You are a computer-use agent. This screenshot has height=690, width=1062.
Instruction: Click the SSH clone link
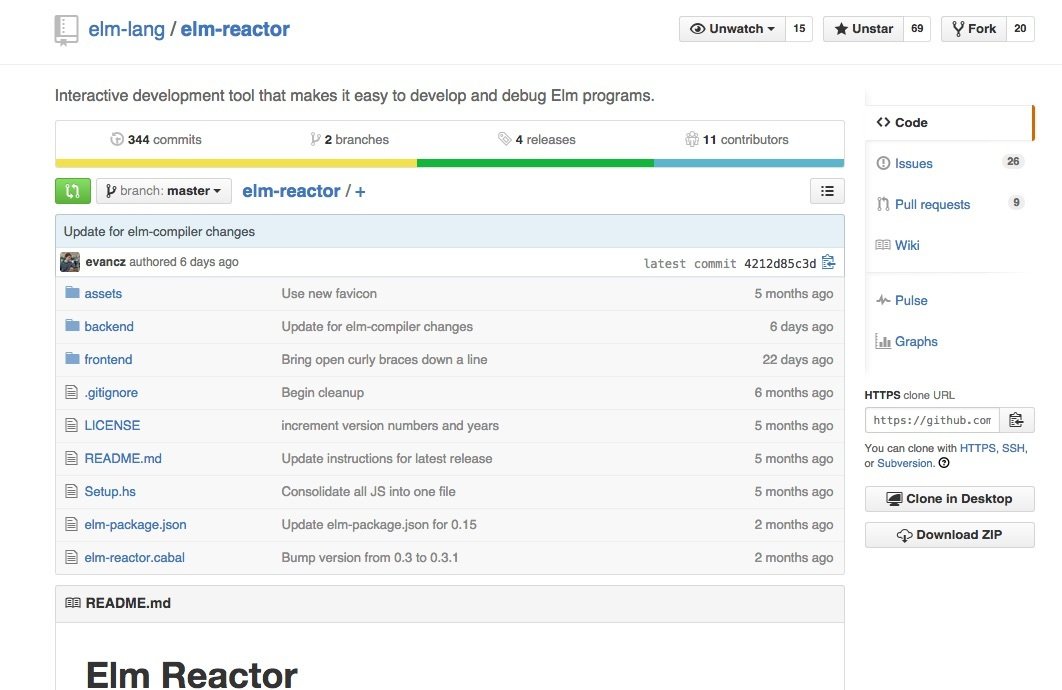[1013, 448]
